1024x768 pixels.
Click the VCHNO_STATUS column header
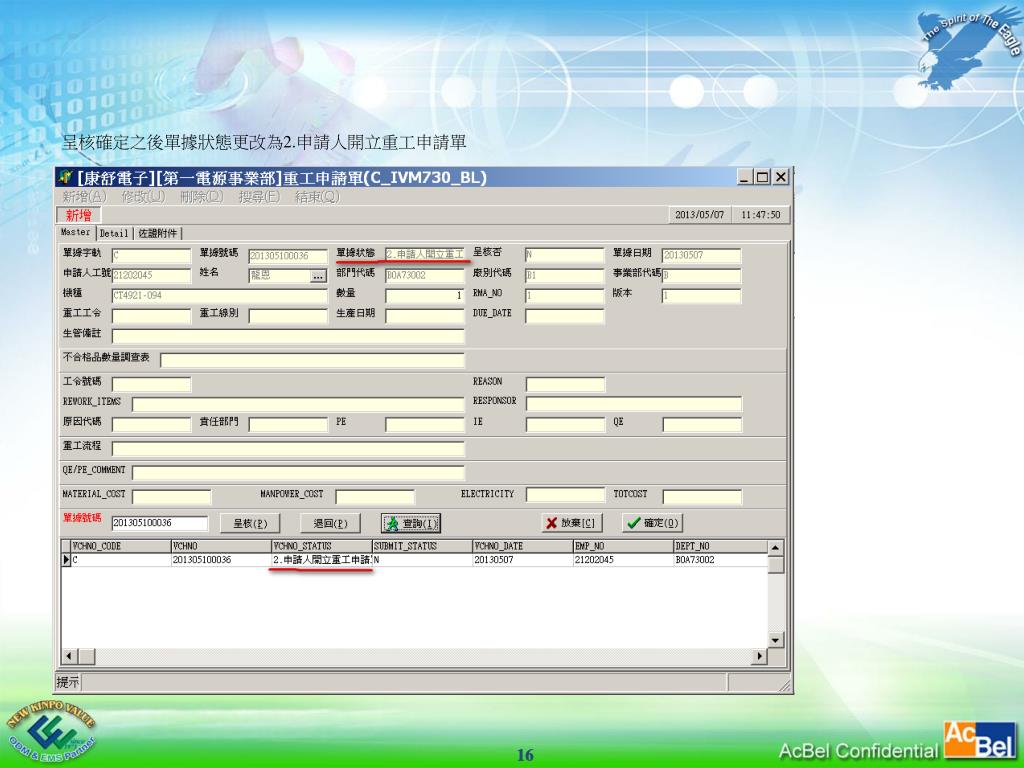point(321,547)
